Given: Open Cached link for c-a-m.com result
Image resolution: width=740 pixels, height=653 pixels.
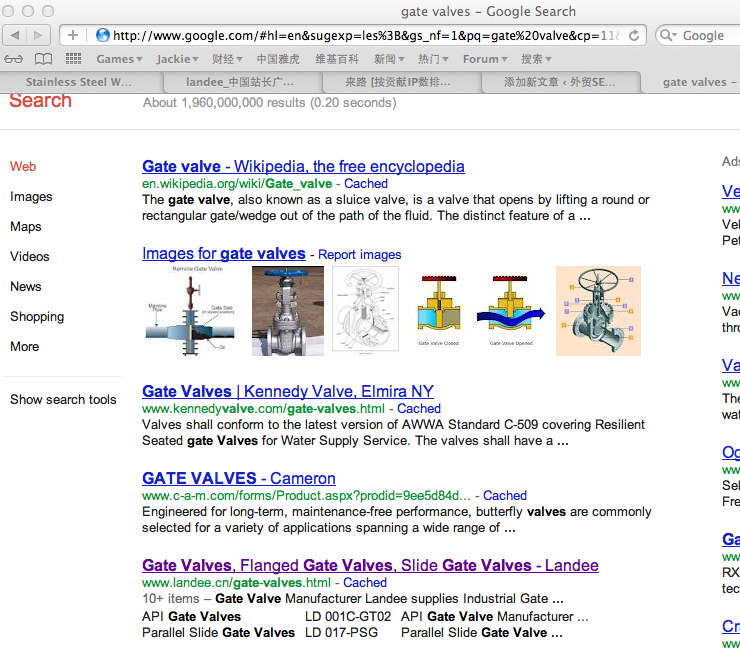Looking at the screenshot, I should (505, 495).
